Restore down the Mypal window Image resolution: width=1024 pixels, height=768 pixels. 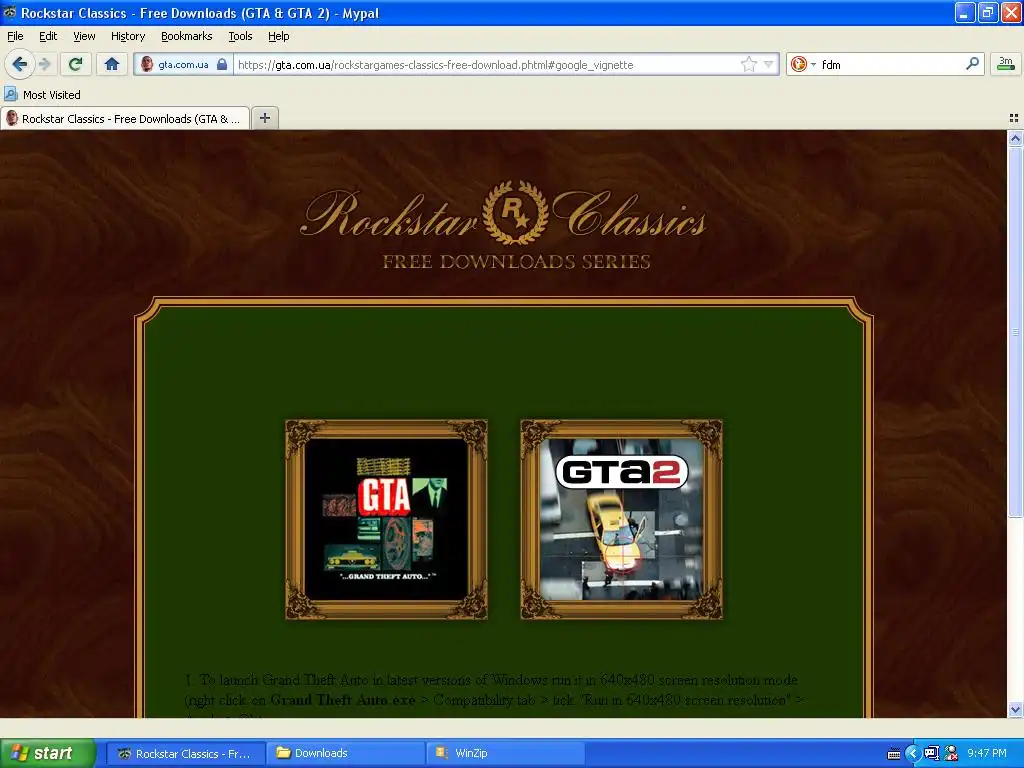[x=988, y=12]
